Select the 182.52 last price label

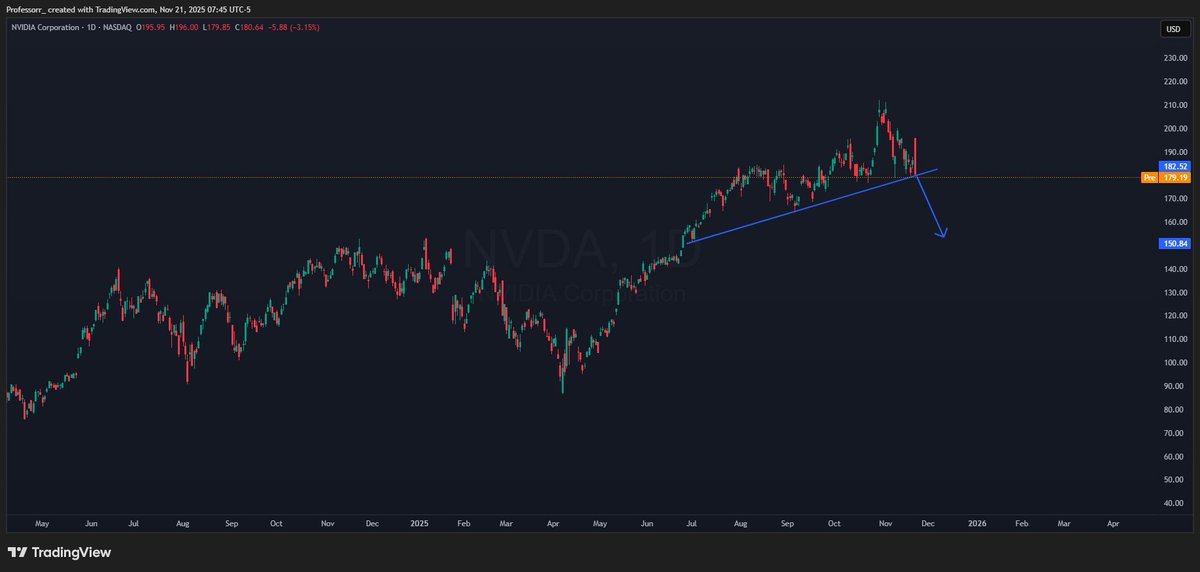click(x=1174, y=166)
